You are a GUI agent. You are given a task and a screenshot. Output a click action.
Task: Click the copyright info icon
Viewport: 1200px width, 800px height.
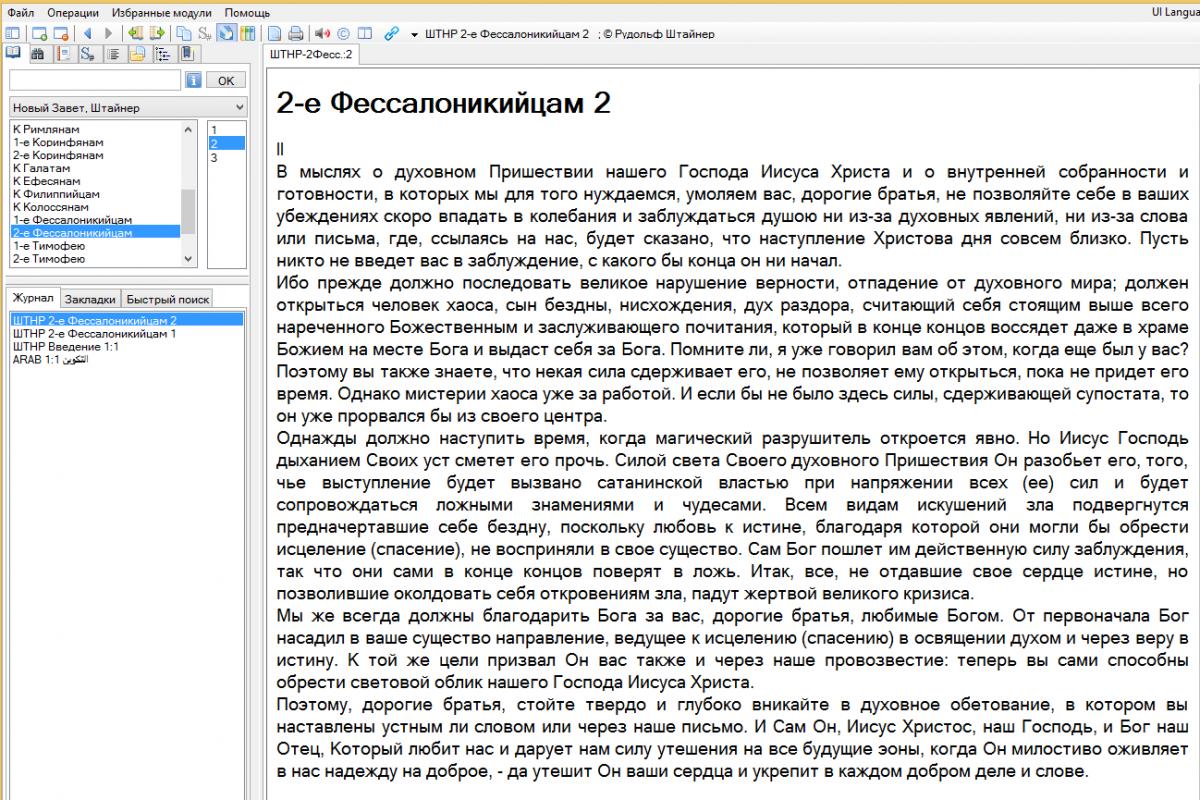click(343, 34)
